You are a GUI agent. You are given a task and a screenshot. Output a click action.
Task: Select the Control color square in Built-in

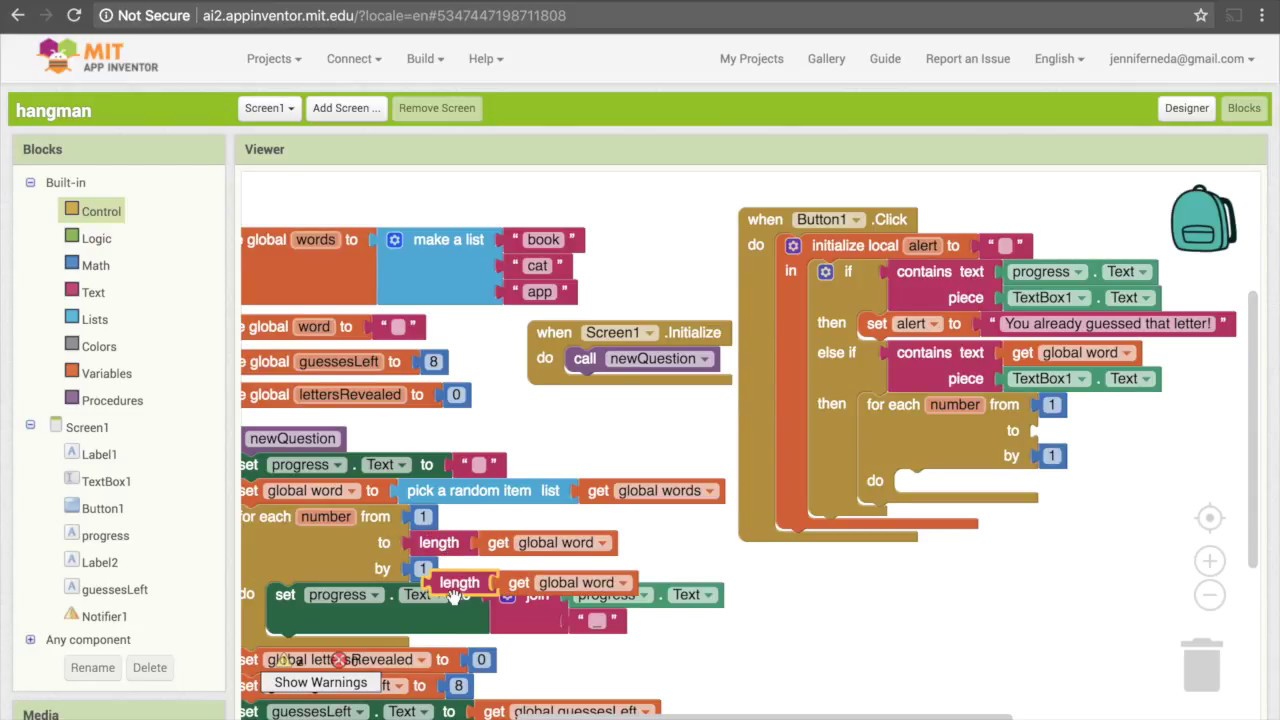pos(71,209)
